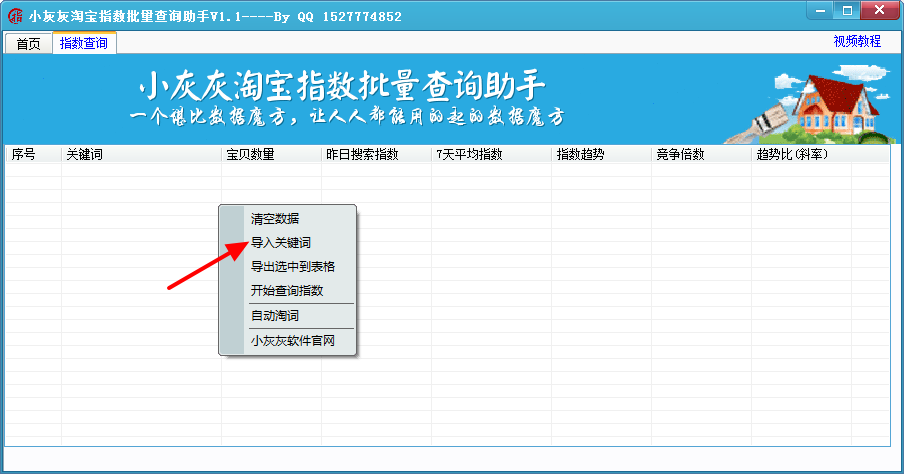Viewport: 904px width, 474px height.
Task: Sort by the 竞争倍数 column
Action: pos(702,154)
